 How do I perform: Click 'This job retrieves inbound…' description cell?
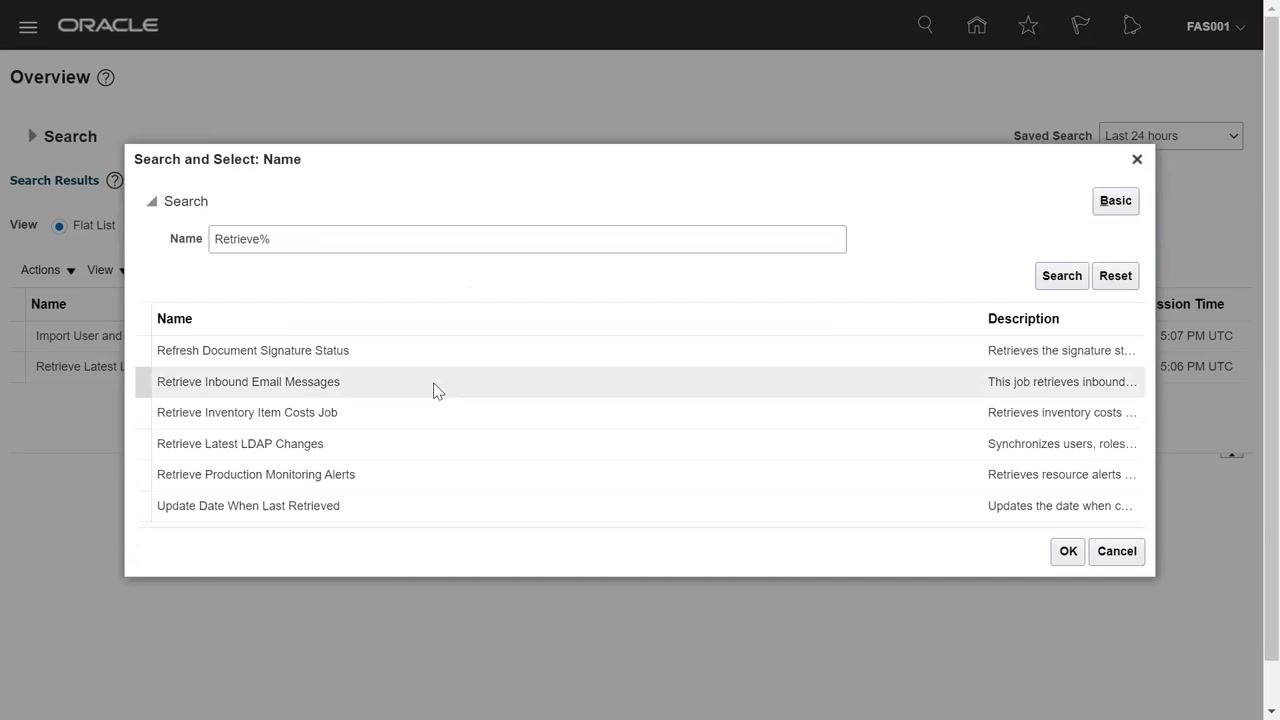coord(1062,382)
